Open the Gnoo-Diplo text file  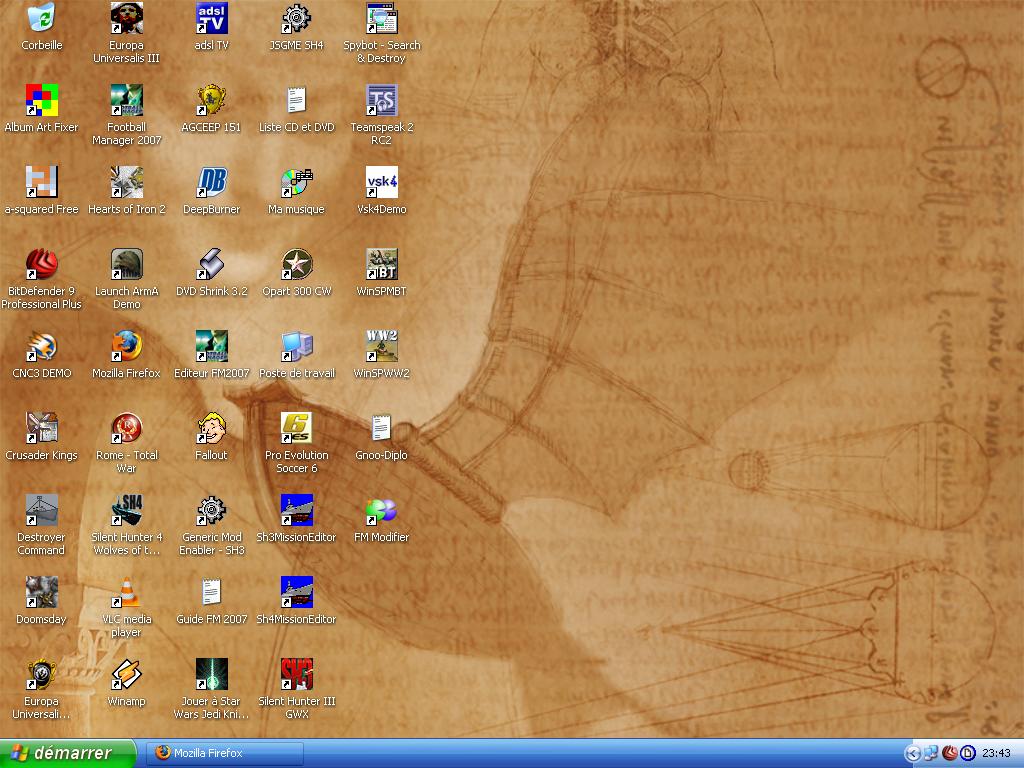381,428
